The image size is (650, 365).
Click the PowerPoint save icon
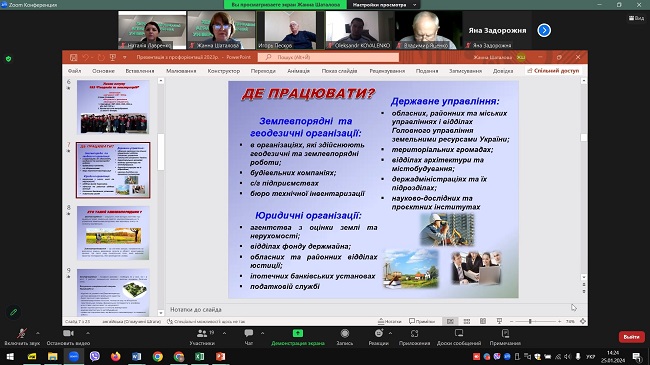(73, 57)
